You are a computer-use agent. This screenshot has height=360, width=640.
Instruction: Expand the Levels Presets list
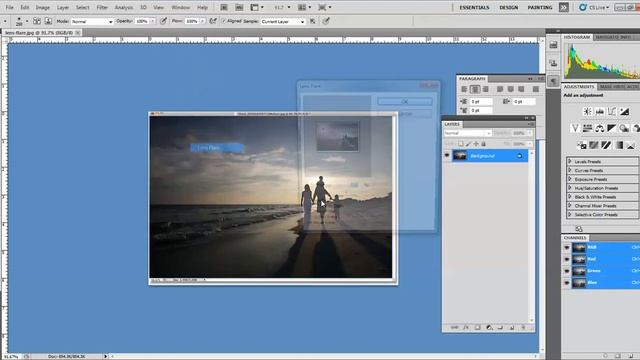point(570,161)
